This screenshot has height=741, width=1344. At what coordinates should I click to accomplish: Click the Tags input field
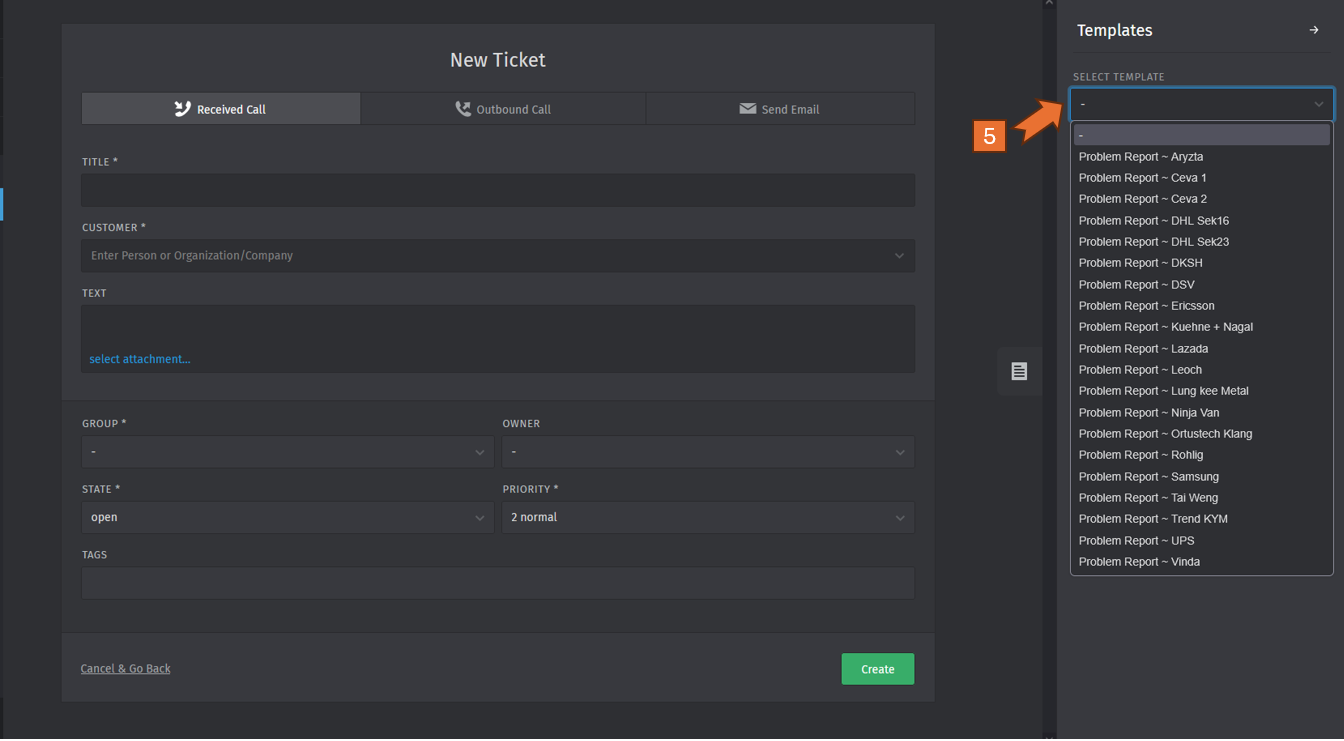point(497,583)
